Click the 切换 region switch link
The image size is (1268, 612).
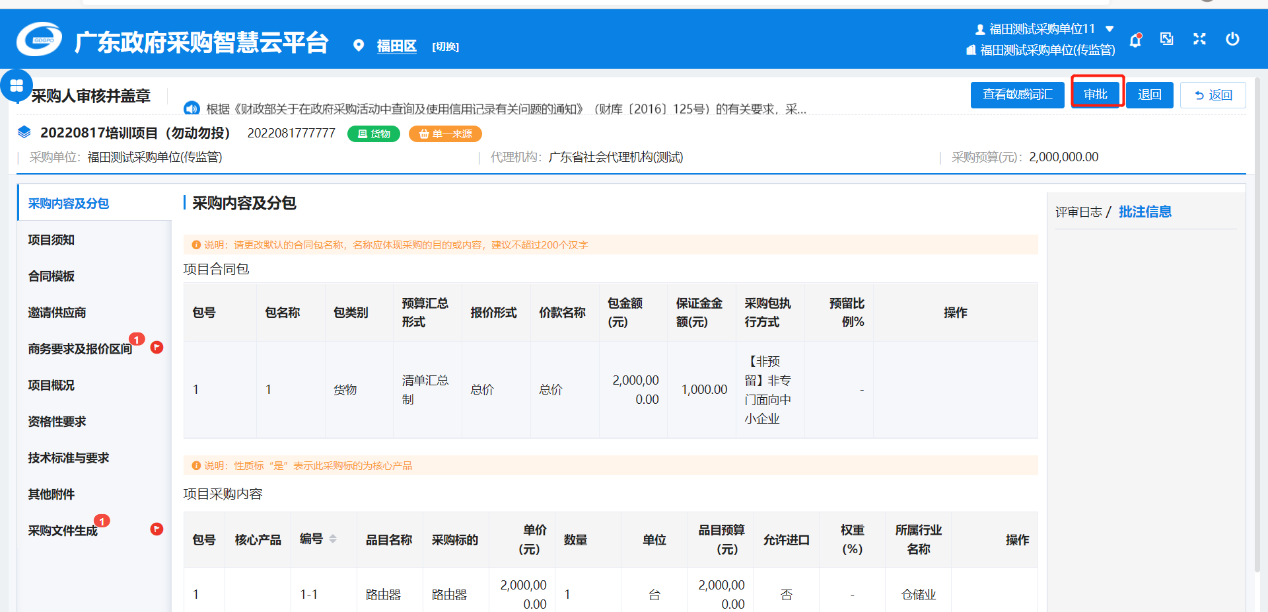point(445,47)
